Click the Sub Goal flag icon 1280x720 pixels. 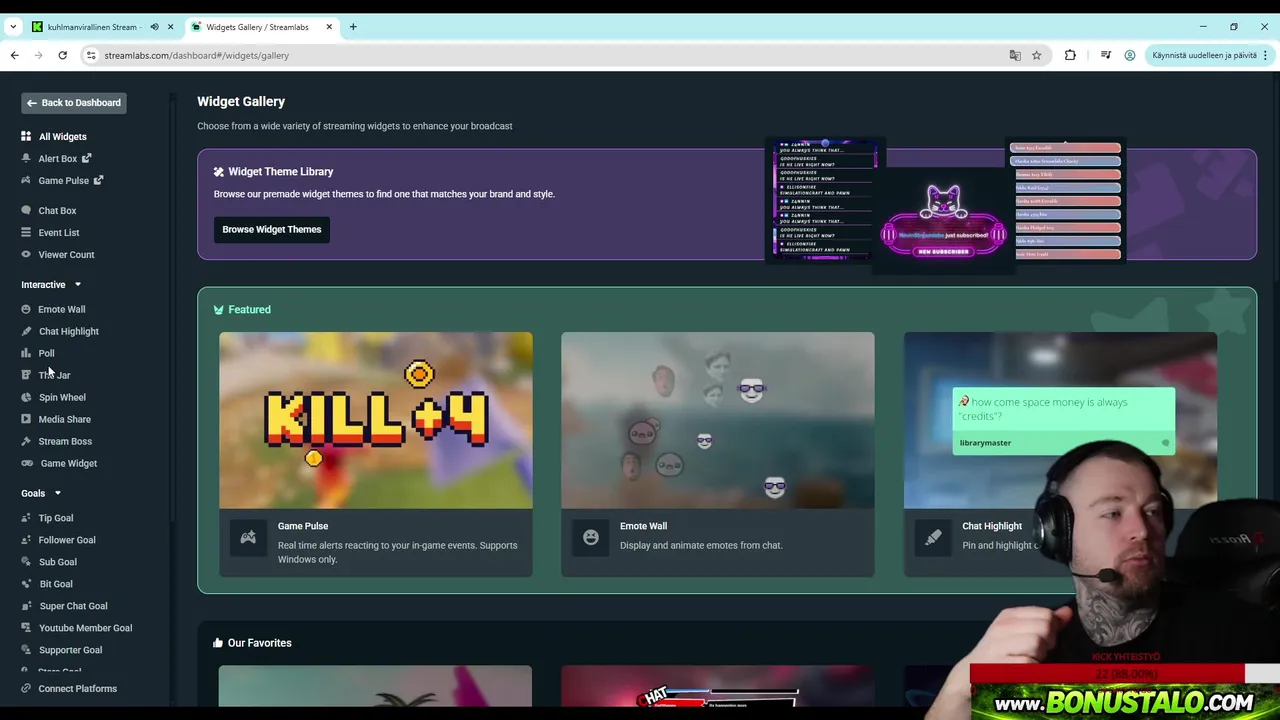pos(26,562)
